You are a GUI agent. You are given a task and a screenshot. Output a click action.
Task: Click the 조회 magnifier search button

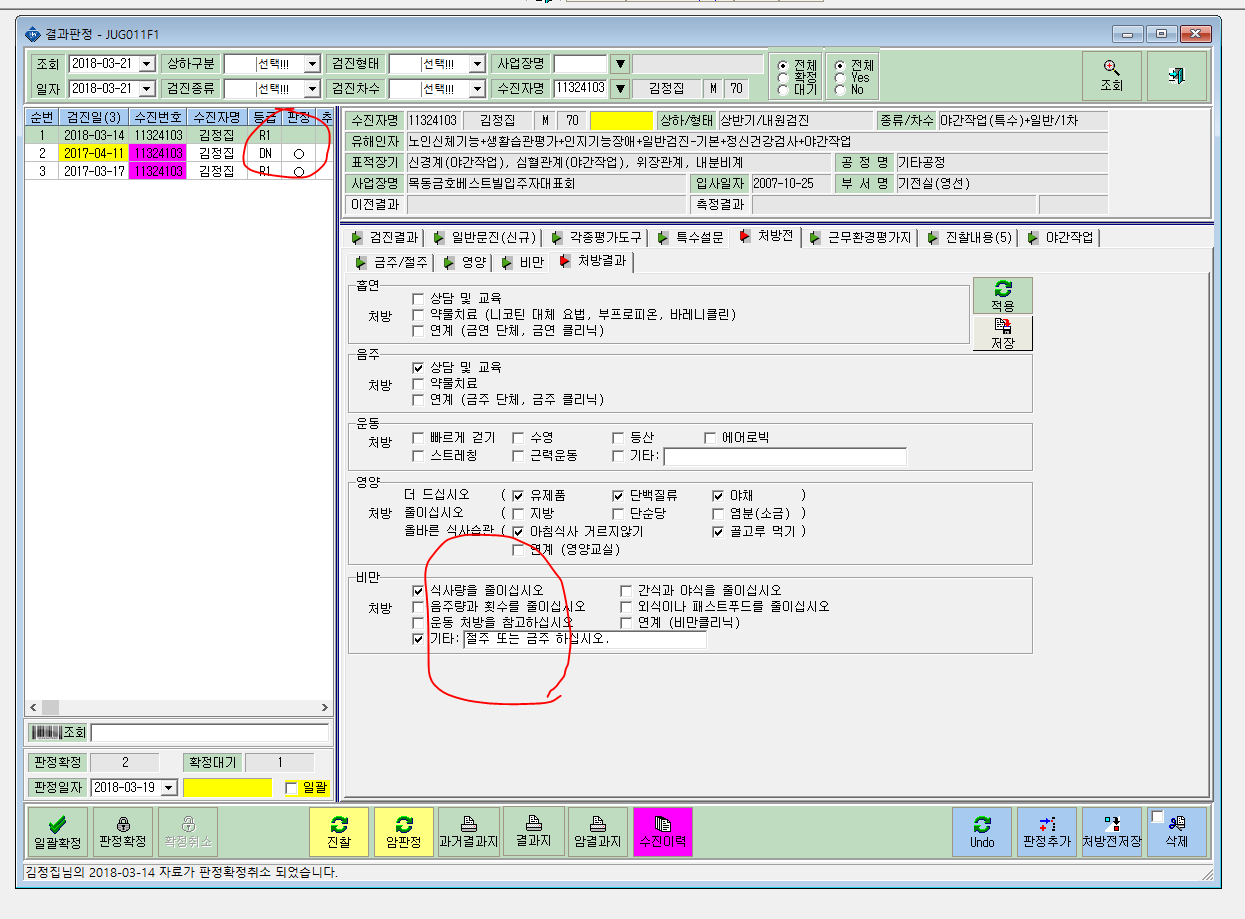tap(1112, 76)
